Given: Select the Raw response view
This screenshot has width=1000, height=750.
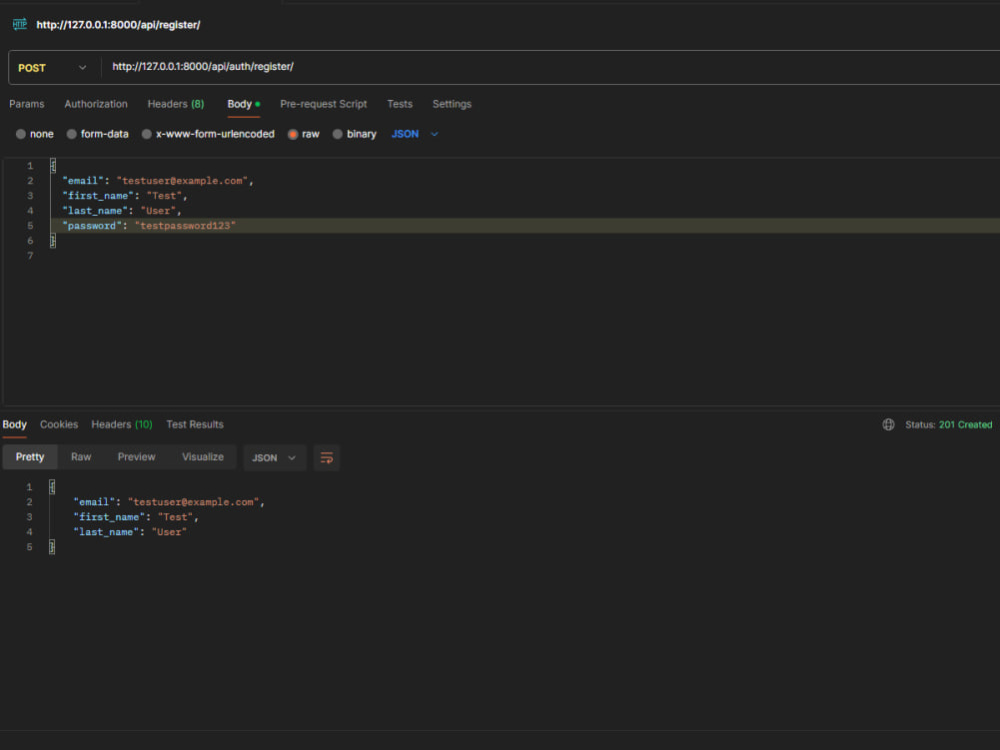Looking at the screenshot, I should [81, 457].
